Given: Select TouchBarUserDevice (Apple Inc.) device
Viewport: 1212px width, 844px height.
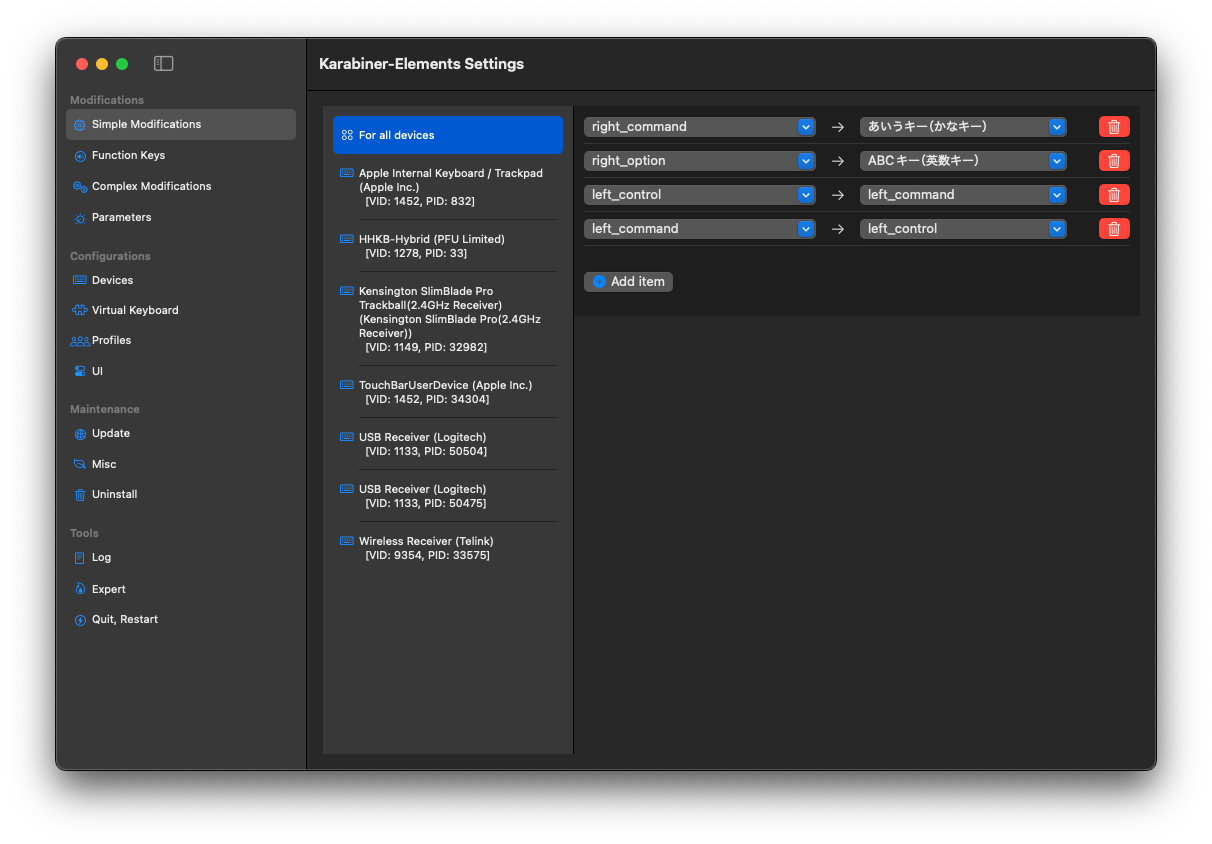Looking at the screenshot, I should point(448,392).
